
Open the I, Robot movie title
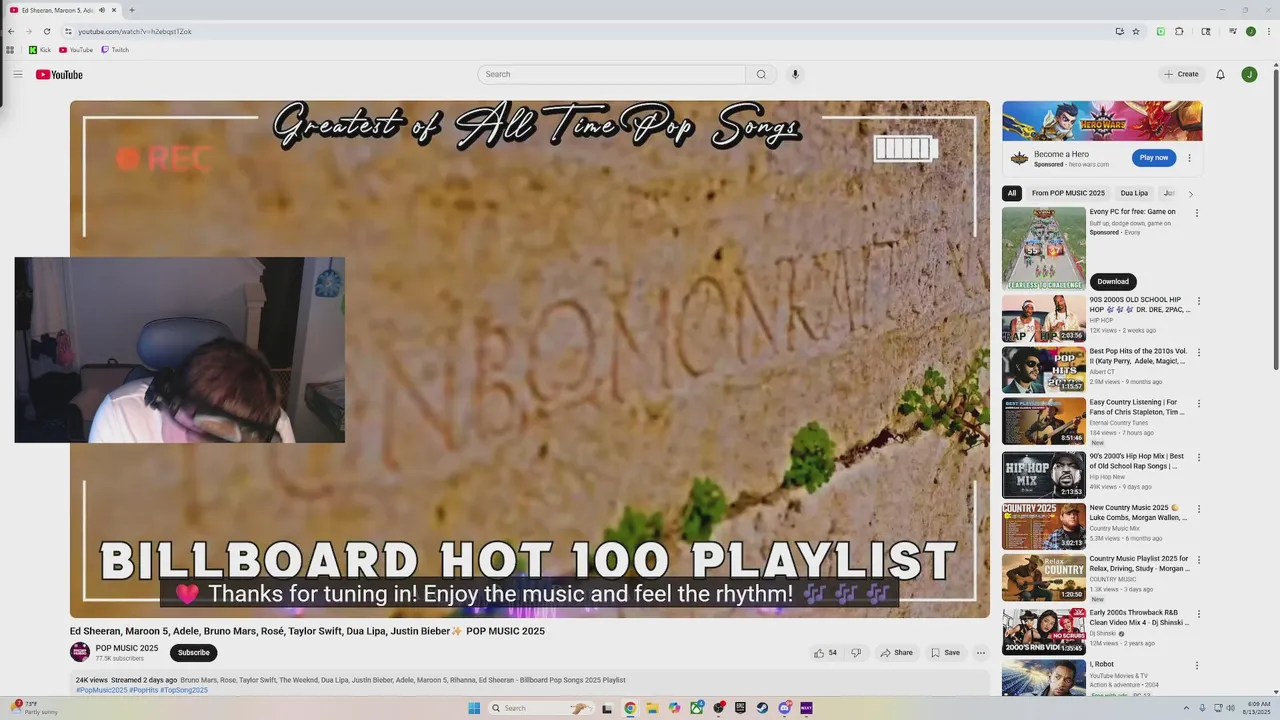point(1102,664)
